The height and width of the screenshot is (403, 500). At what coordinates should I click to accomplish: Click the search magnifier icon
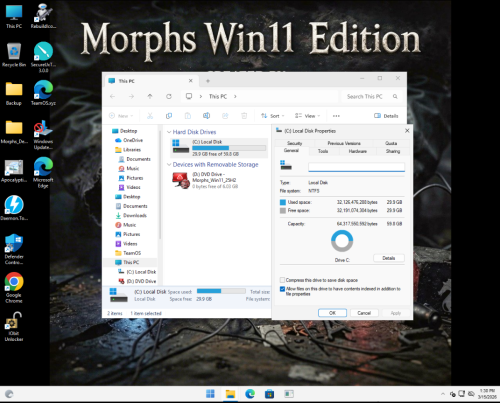pyautogui.click(x=395, y=96)
